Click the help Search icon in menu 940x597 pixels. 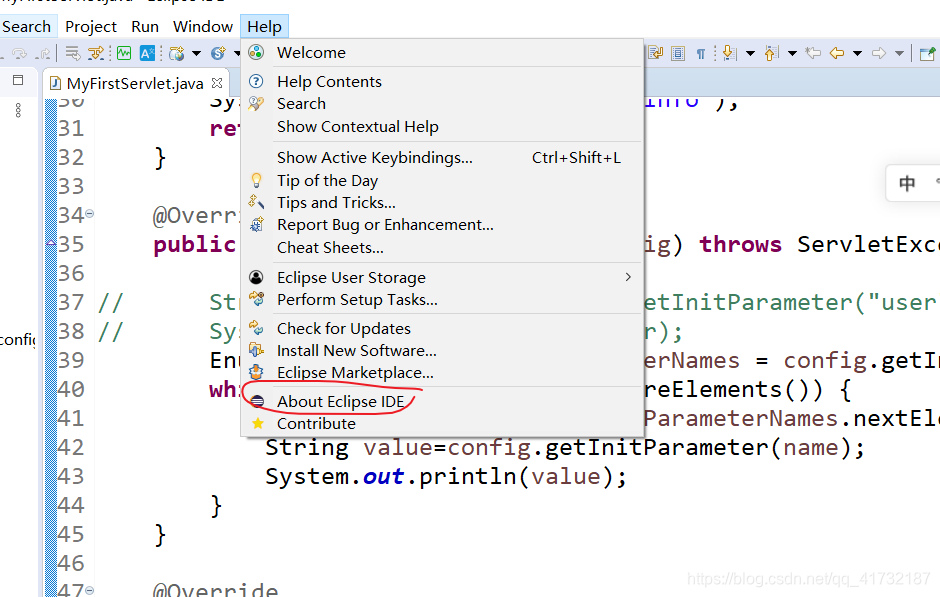click(x=257, y=104)
